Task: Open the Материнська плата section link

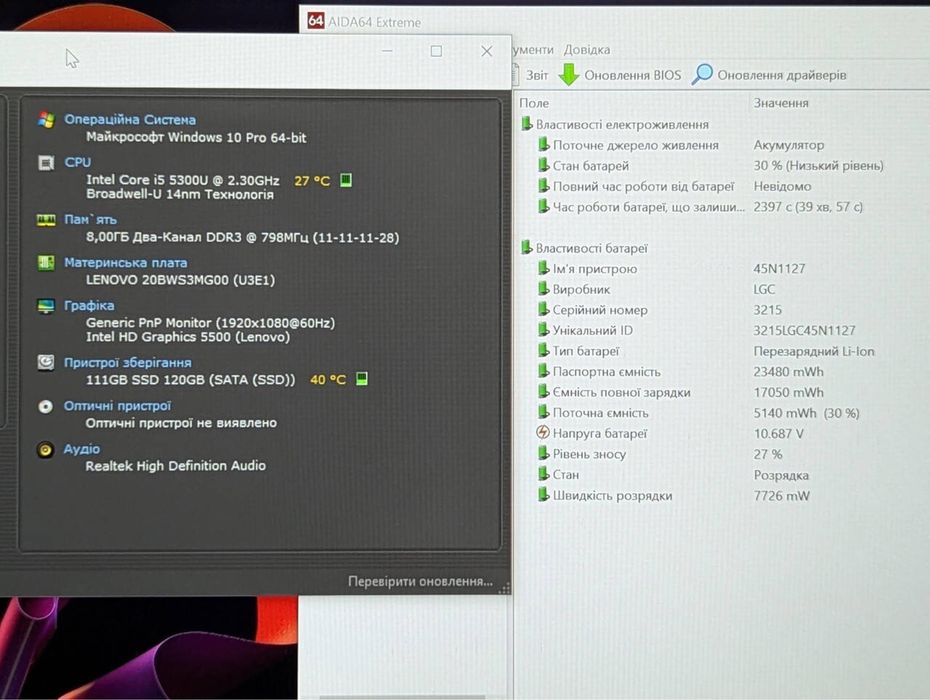Action: 126,262
